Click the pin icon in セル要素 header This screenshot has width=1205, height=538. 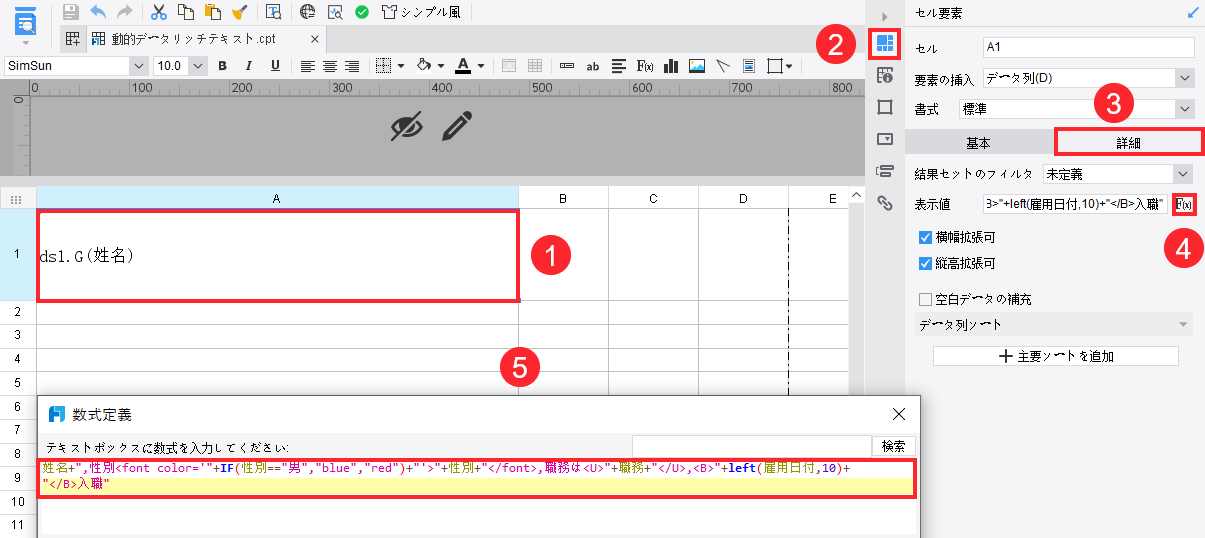(x=1193, y=13)
